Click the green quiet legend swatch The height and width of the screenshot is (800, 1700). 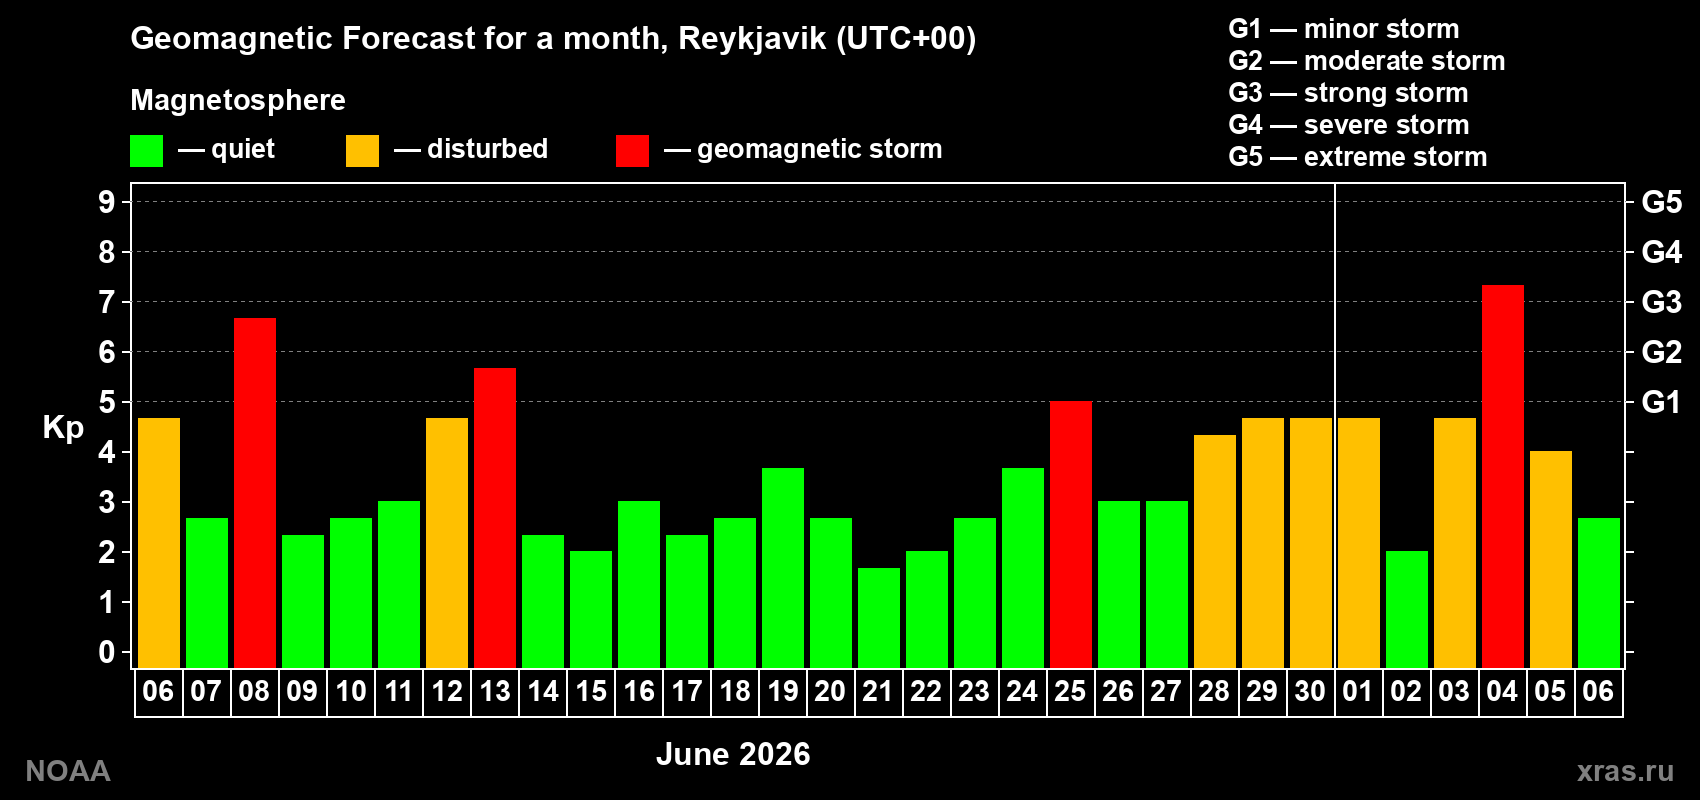[x=146, y=151]
